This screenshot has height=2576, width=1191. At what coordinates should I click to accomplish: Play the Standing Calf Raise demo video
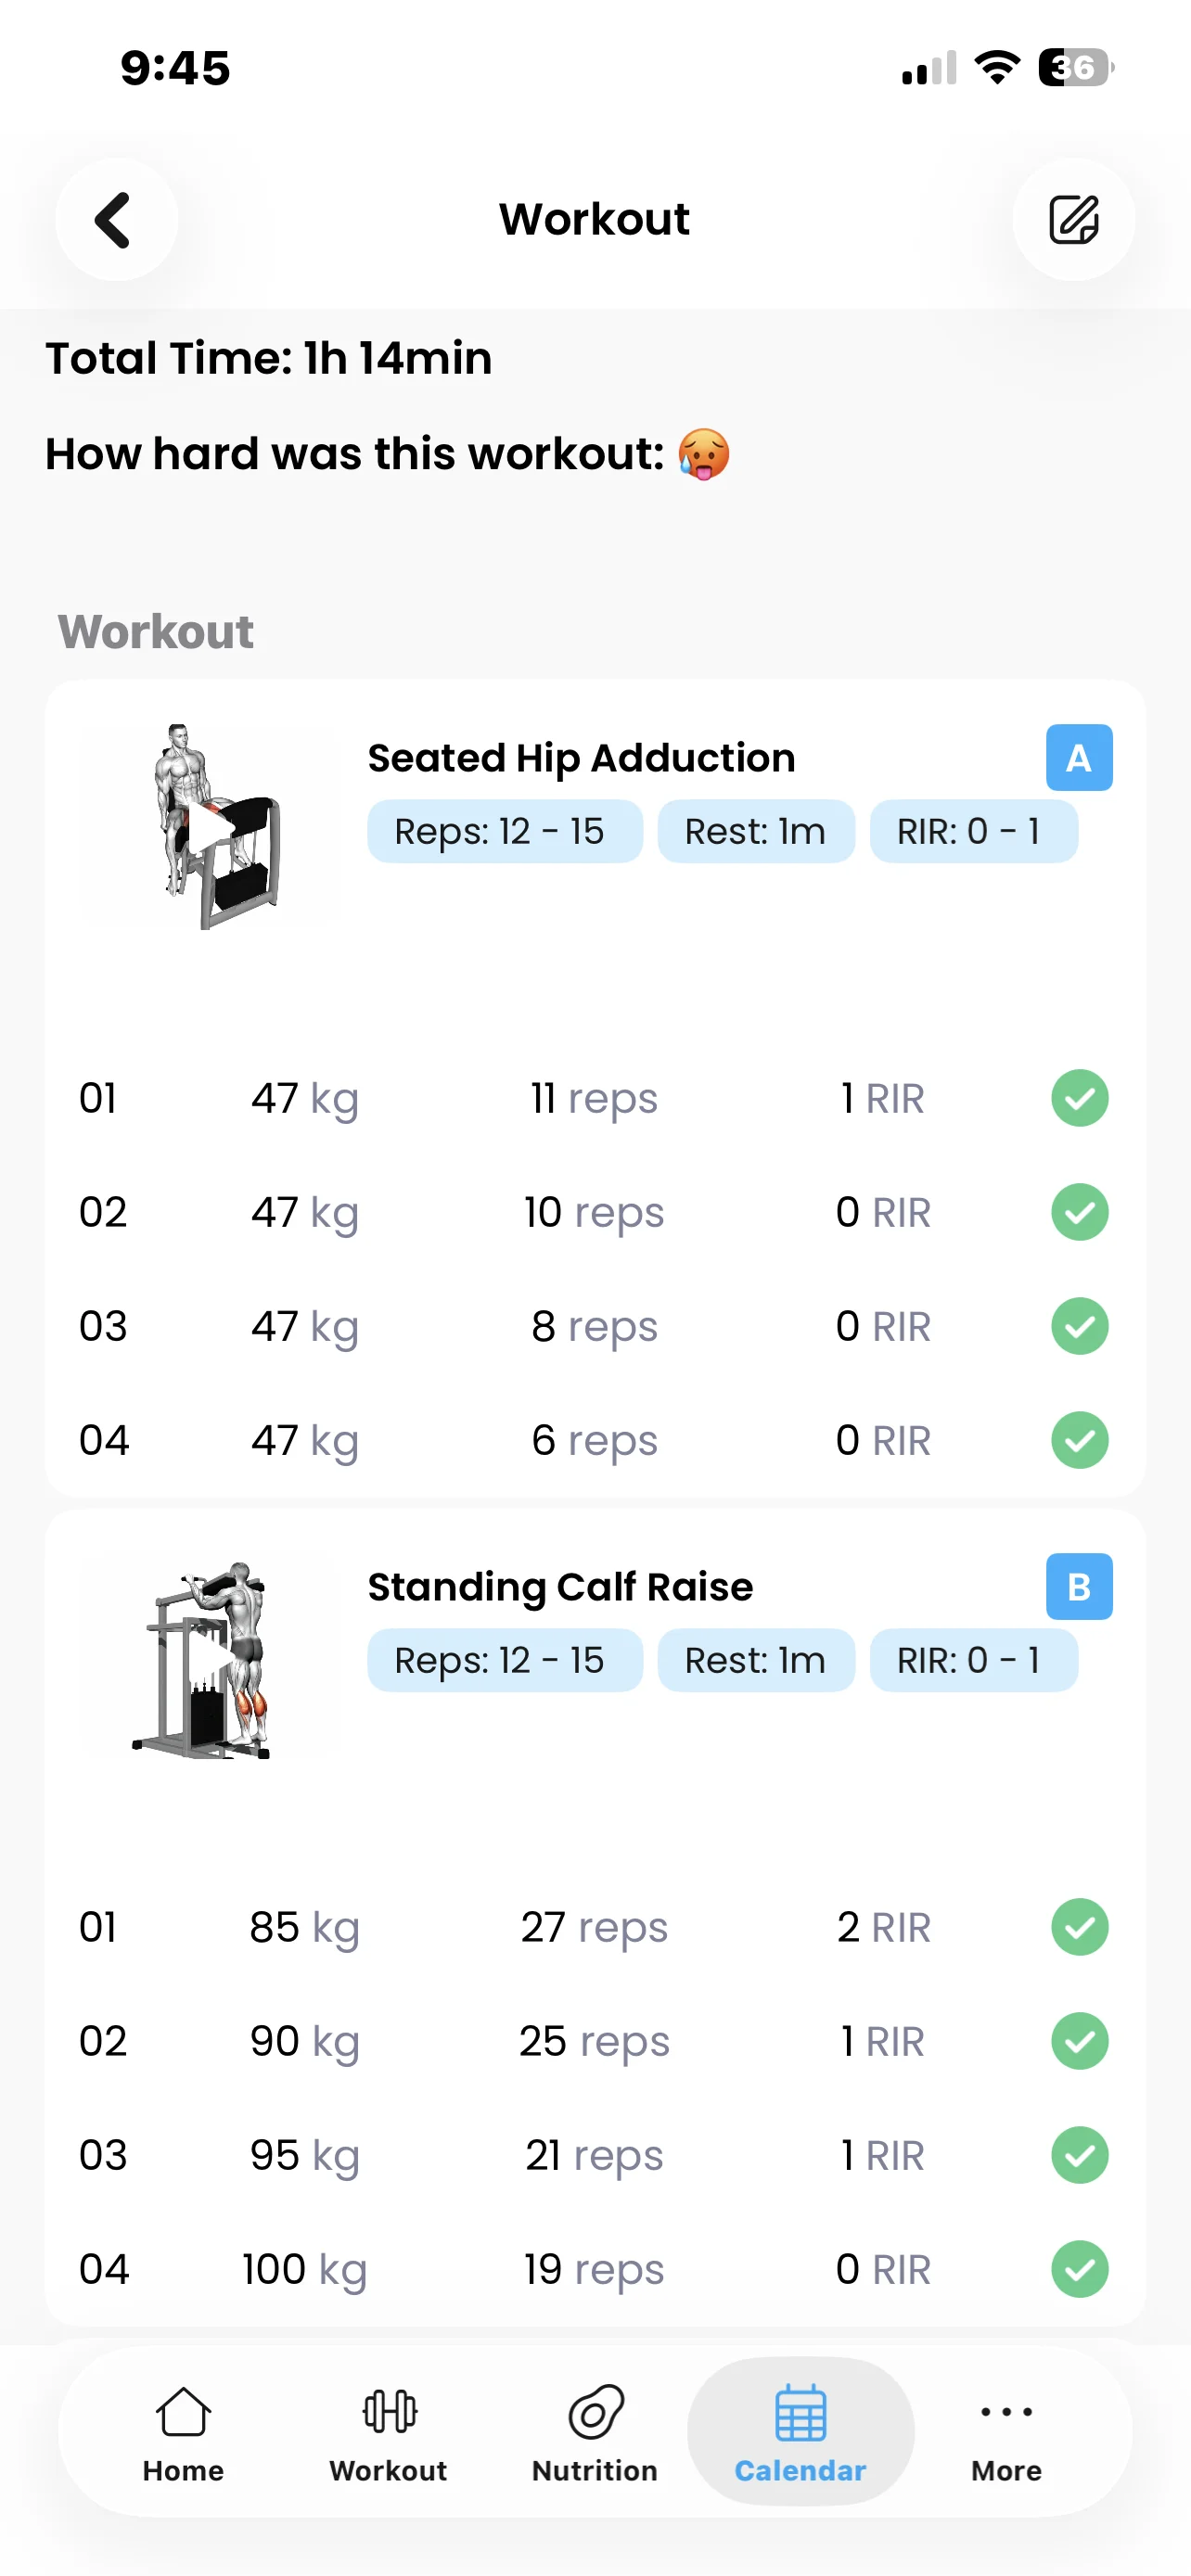point(210,1660)
